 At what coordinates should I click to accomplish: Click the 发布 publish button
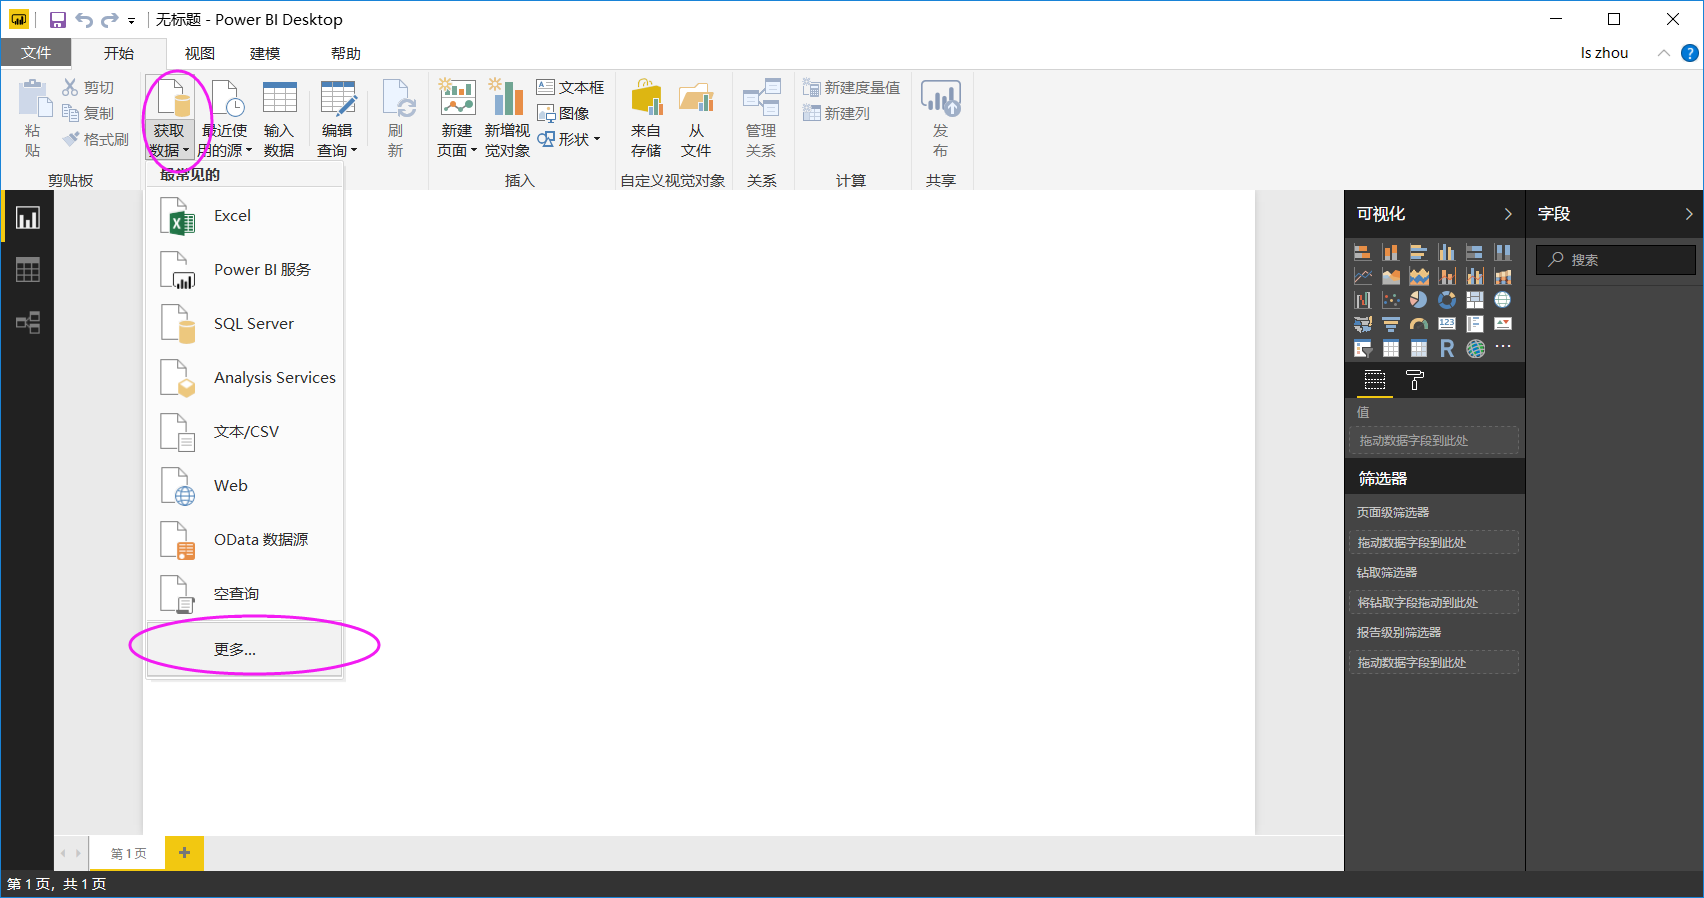tap(940, 119)
